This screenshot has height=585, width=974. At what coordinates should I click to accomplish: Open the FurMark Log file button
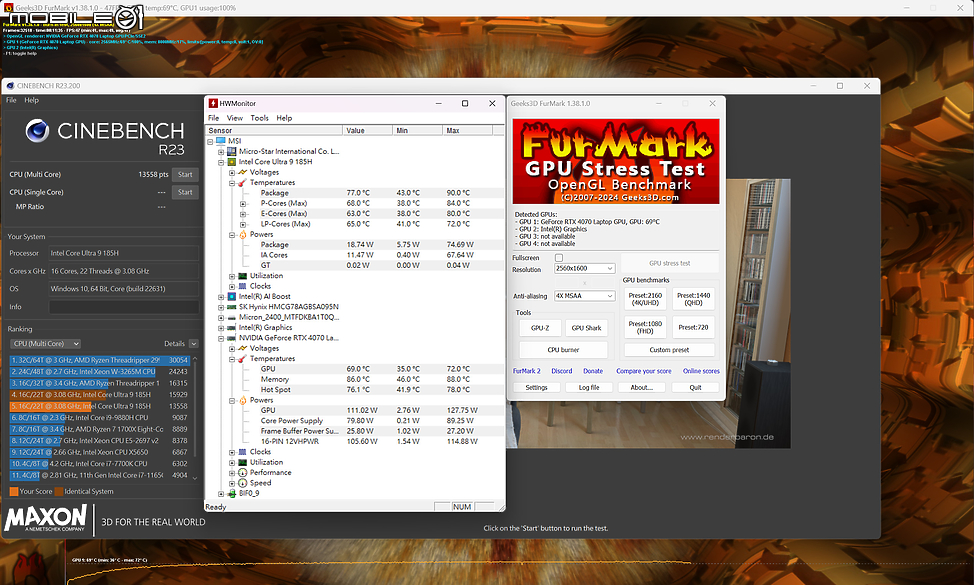tap(589, 387)
